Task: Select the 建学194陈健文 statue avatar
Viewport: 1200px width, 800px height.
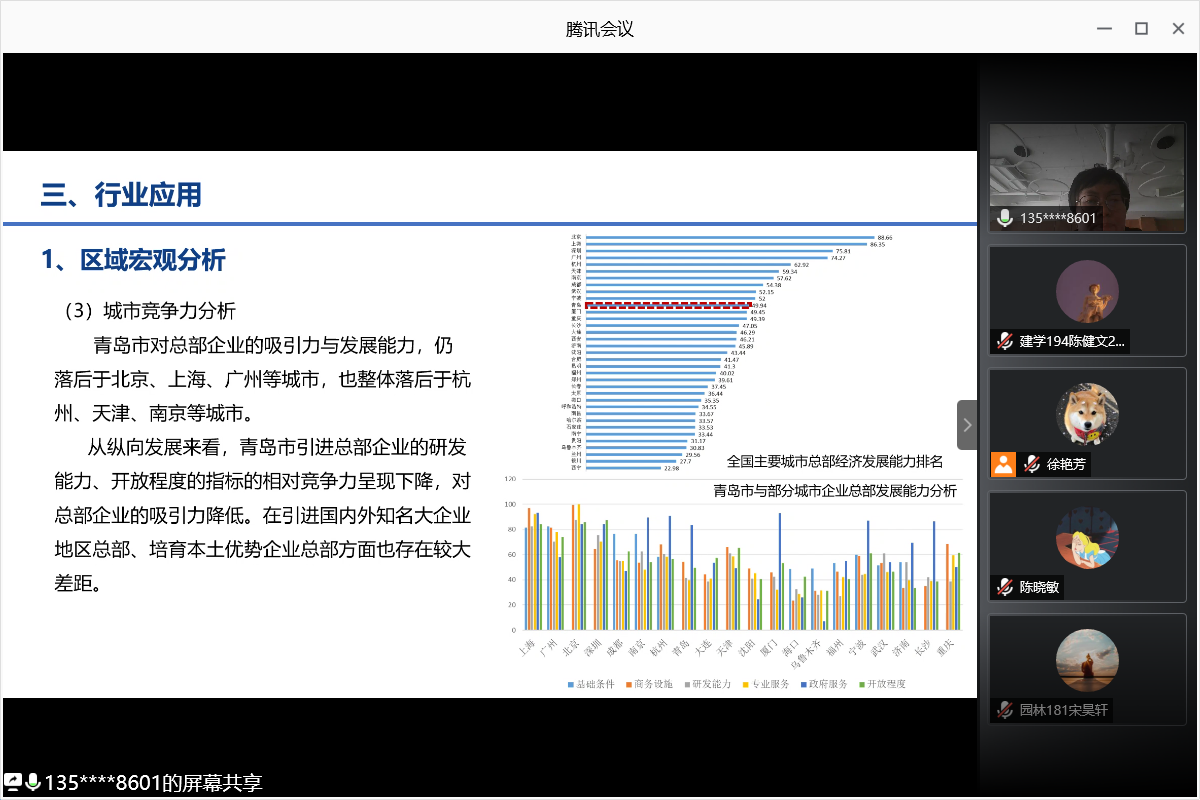Action: (1087, 291)
